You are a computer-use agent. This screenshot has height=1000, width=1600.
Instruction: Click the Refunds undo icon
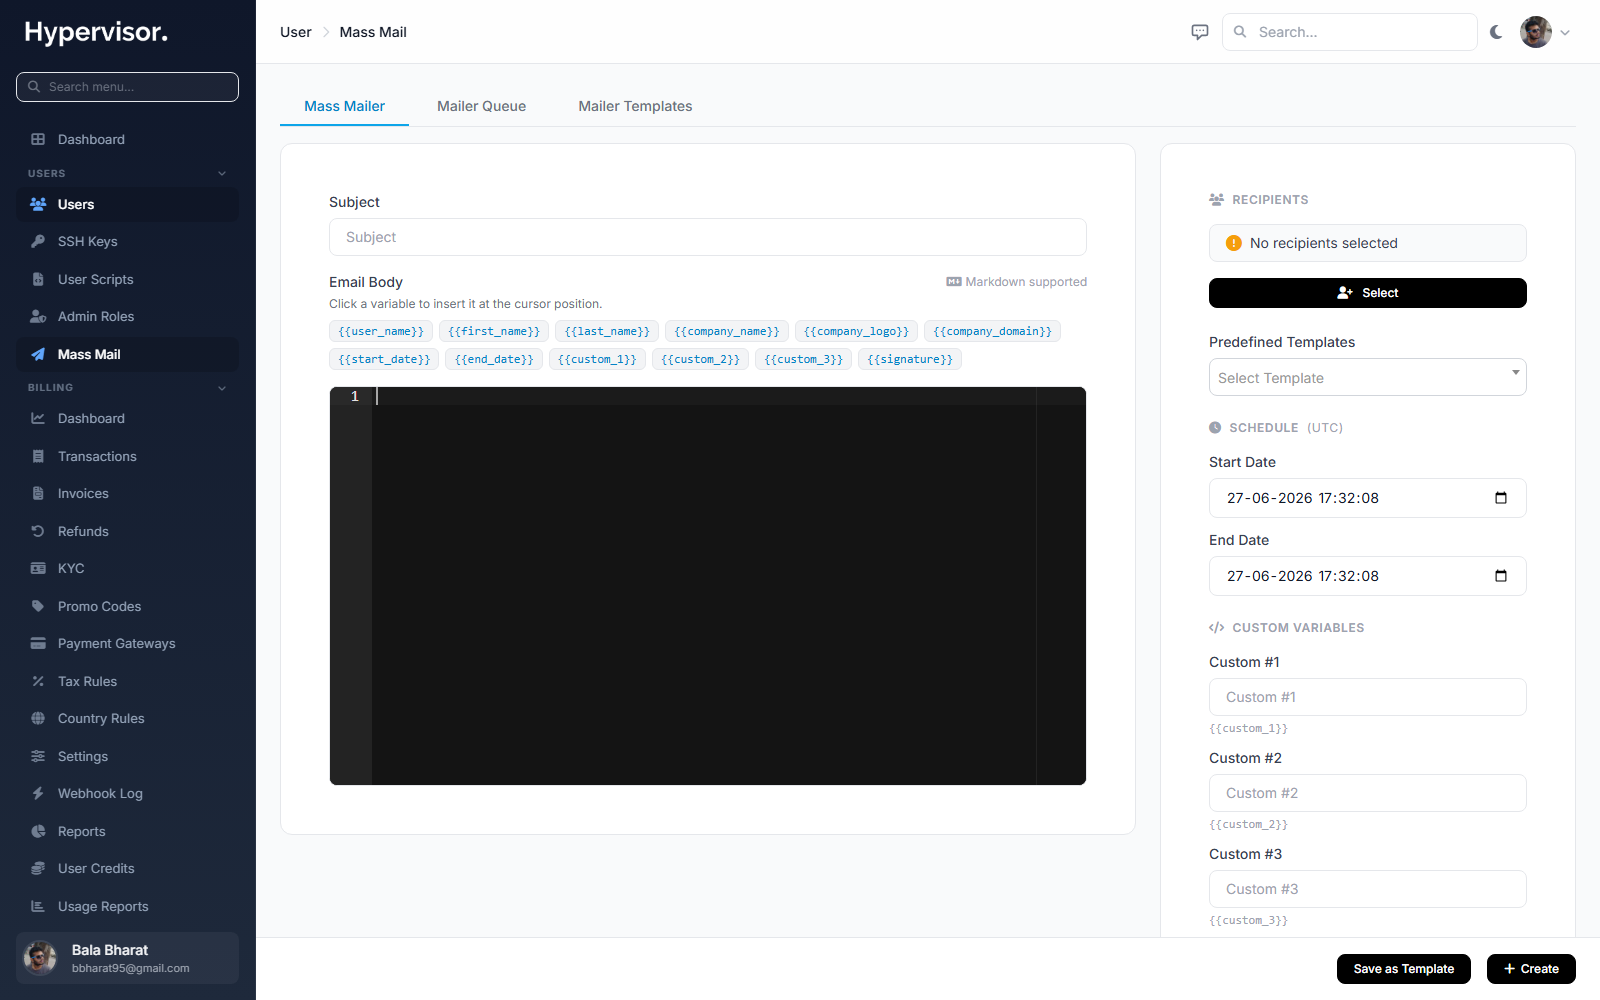(38, 531)
